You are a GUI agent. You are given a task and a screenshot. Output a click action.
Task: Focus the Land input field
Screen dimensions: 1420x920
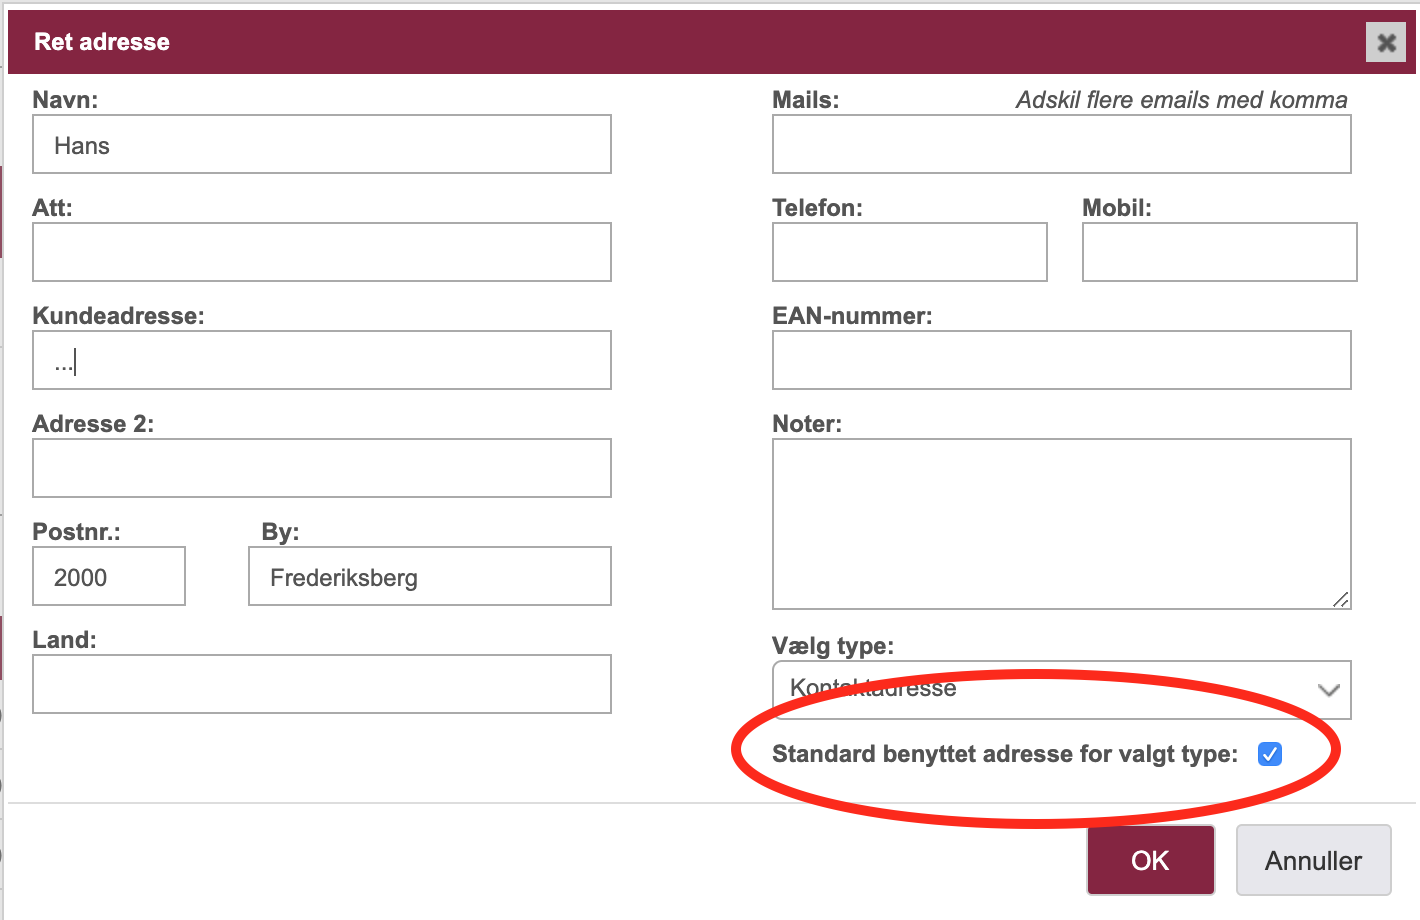[322, 684]
